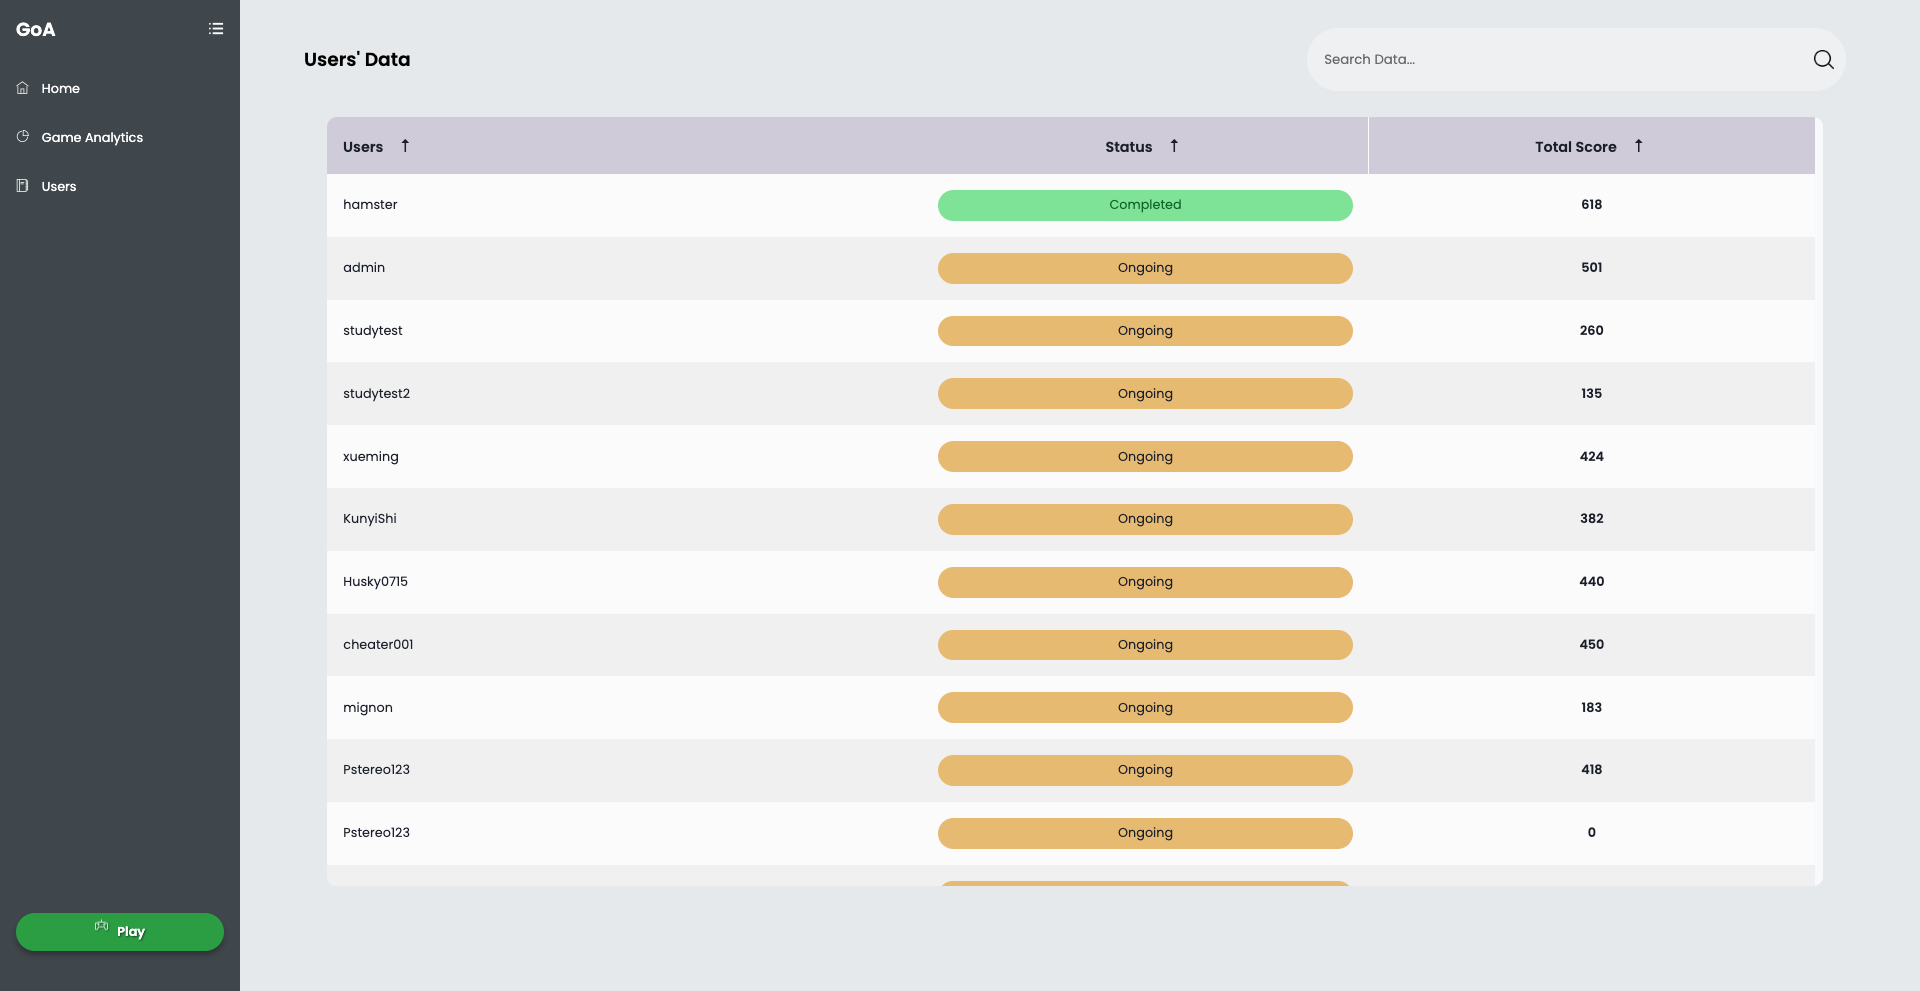Click the Total Score column header
Screen dimensions: 1920x991
[1576, 147]
